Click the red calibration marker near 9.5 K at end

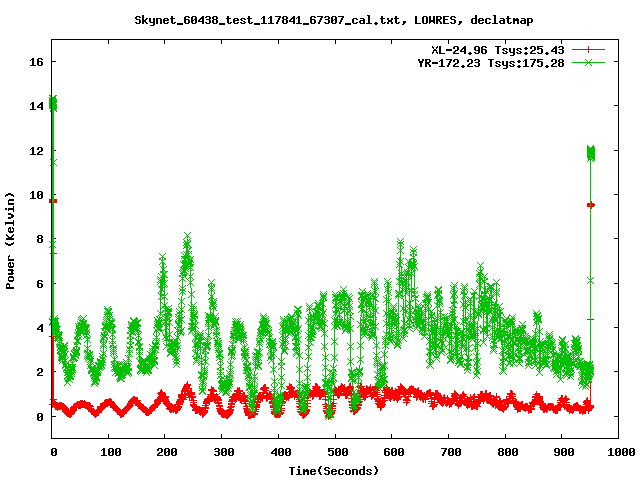(x=591, y=205)
